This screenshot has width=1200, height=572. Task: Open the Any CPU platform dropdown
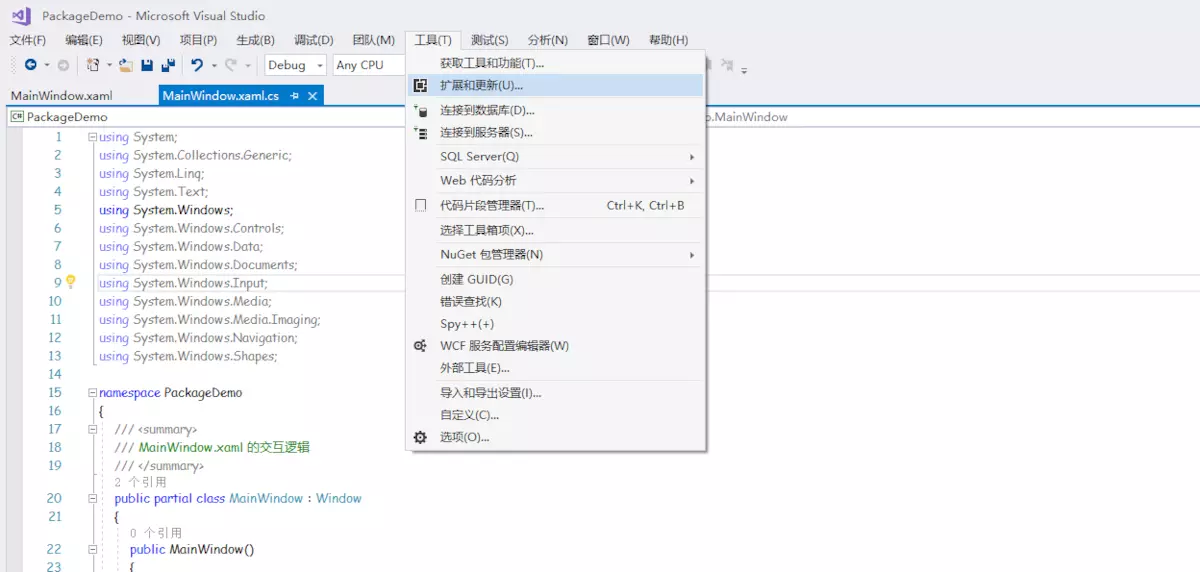click(x=368, y=65)
